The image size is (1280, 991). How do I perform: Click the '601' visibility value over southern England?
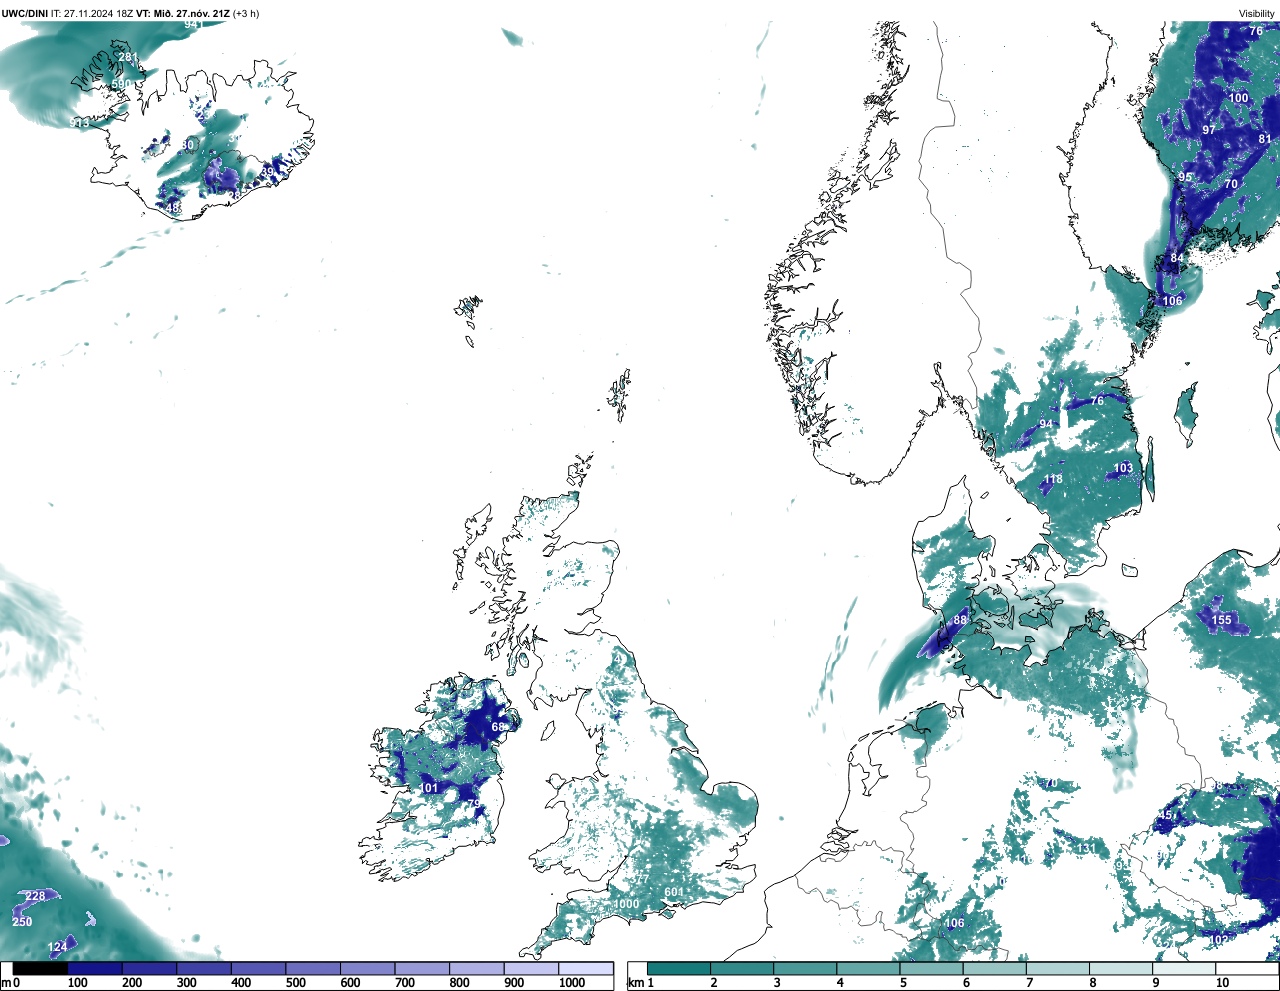point(674,892)
